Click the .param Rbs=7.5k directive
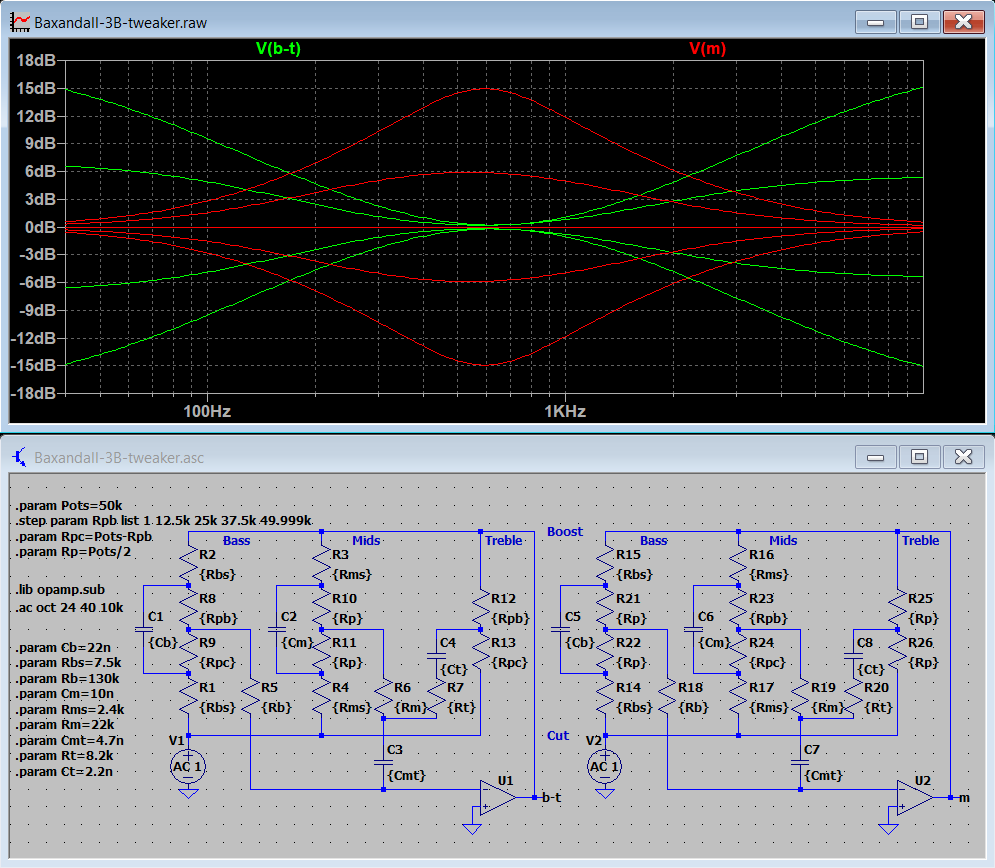Image resolution: width=995 pixels, height=868 pixels. click(x=69, y=662)
